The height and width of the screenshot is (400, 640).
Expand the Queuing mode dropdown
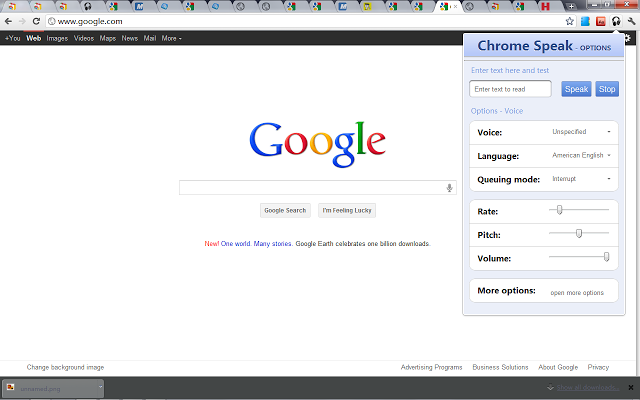(x=583, y=179)
